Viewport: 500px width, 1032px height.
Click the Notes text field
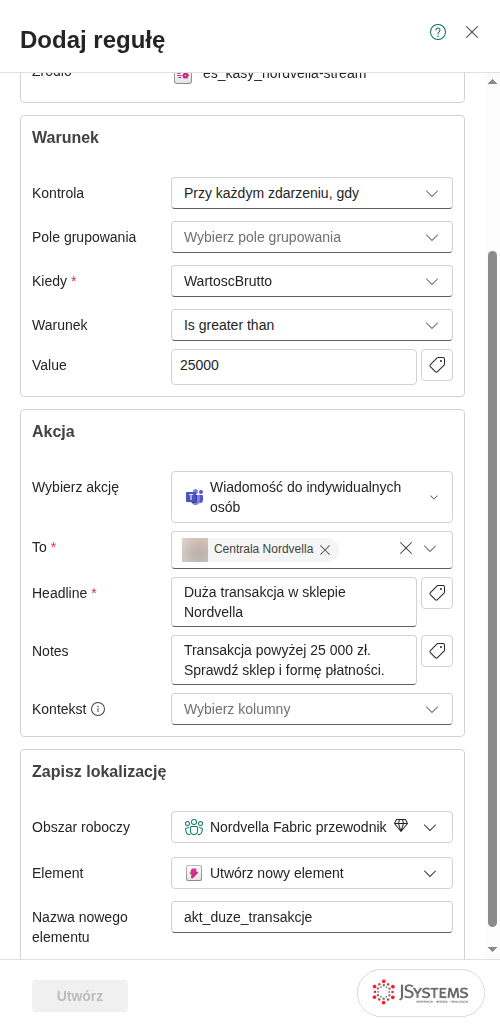[x=293, y=660]
